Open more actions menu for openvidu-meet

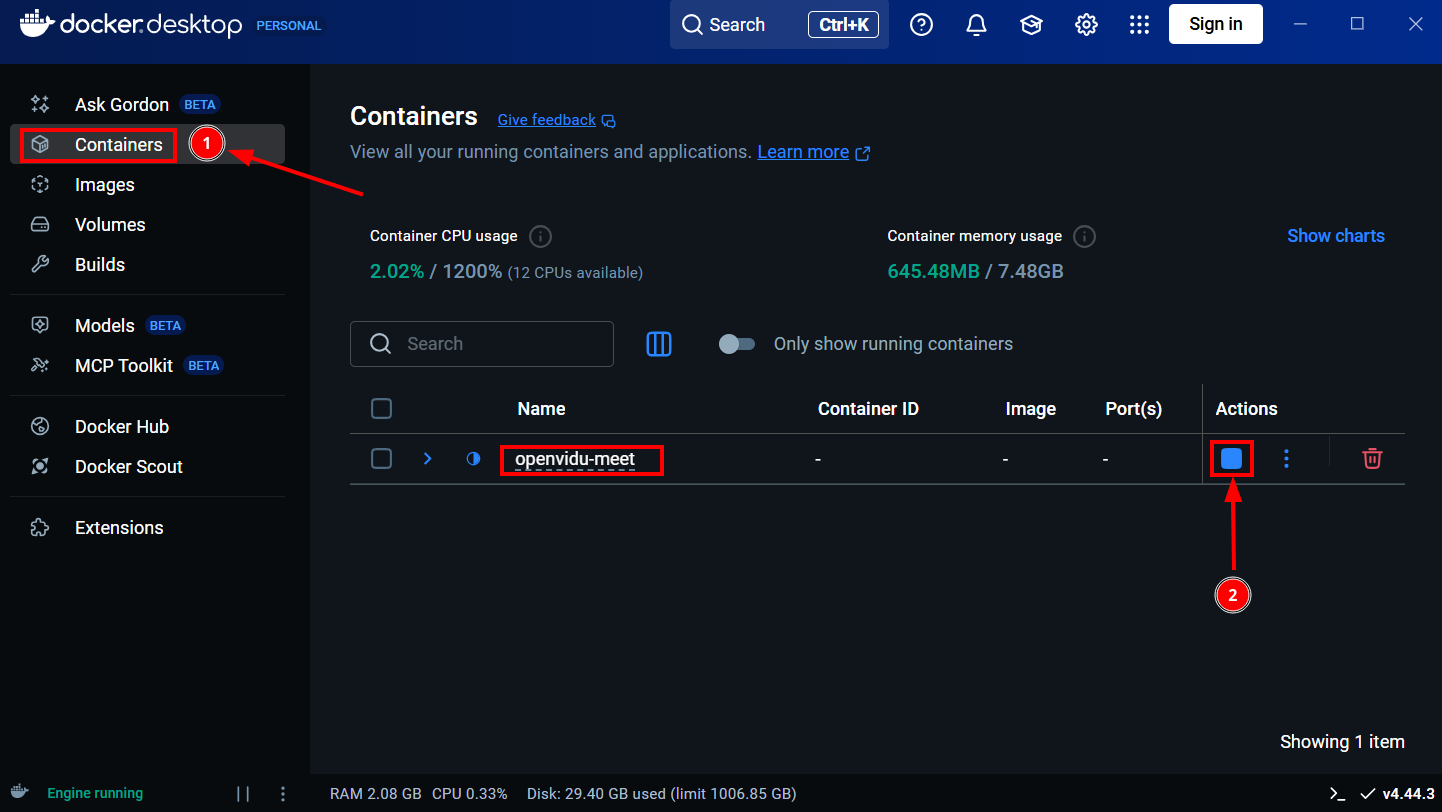(1286, 459)
